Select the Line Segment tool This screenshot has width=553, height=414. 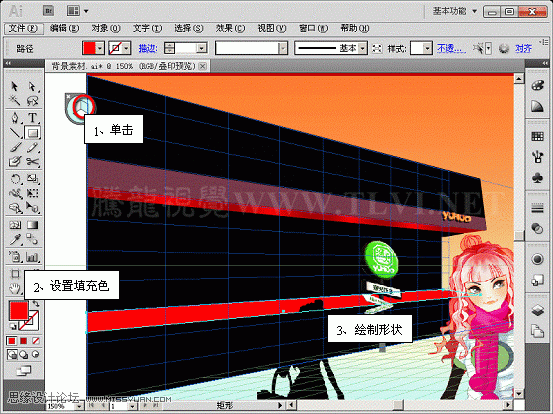pyautogui.click(x=14, y=133)
